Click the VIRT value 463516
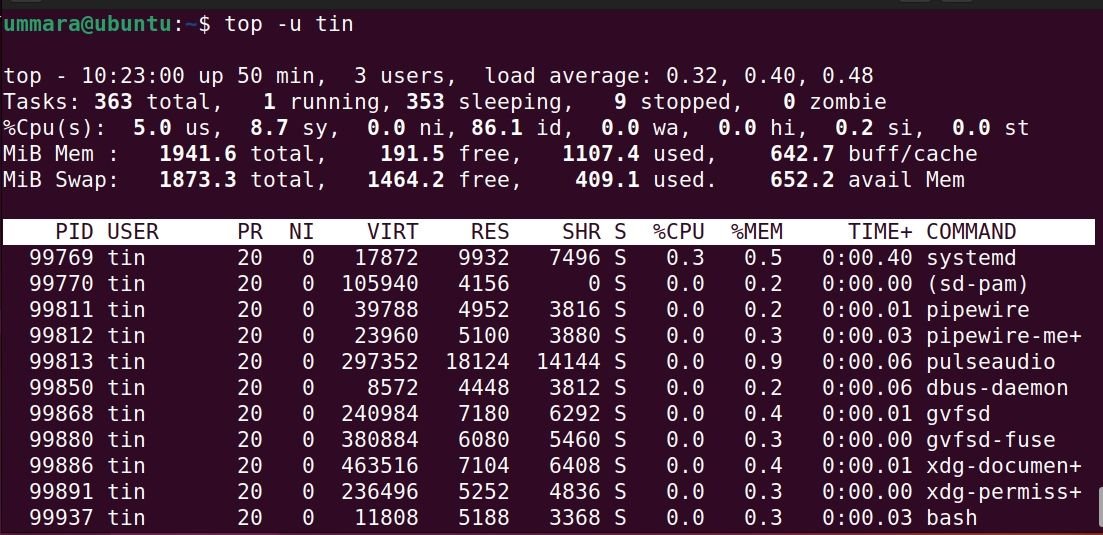 [x=380, y=466]
